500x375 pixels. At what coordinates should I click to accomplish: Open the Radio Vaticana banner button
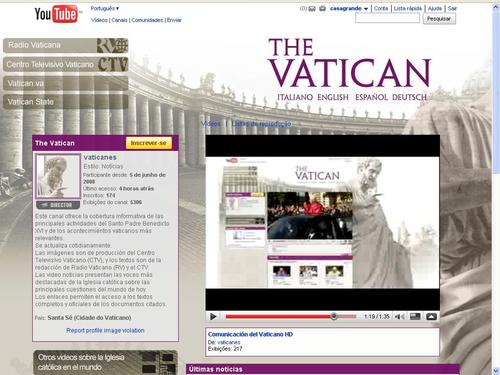click(66, 46)
